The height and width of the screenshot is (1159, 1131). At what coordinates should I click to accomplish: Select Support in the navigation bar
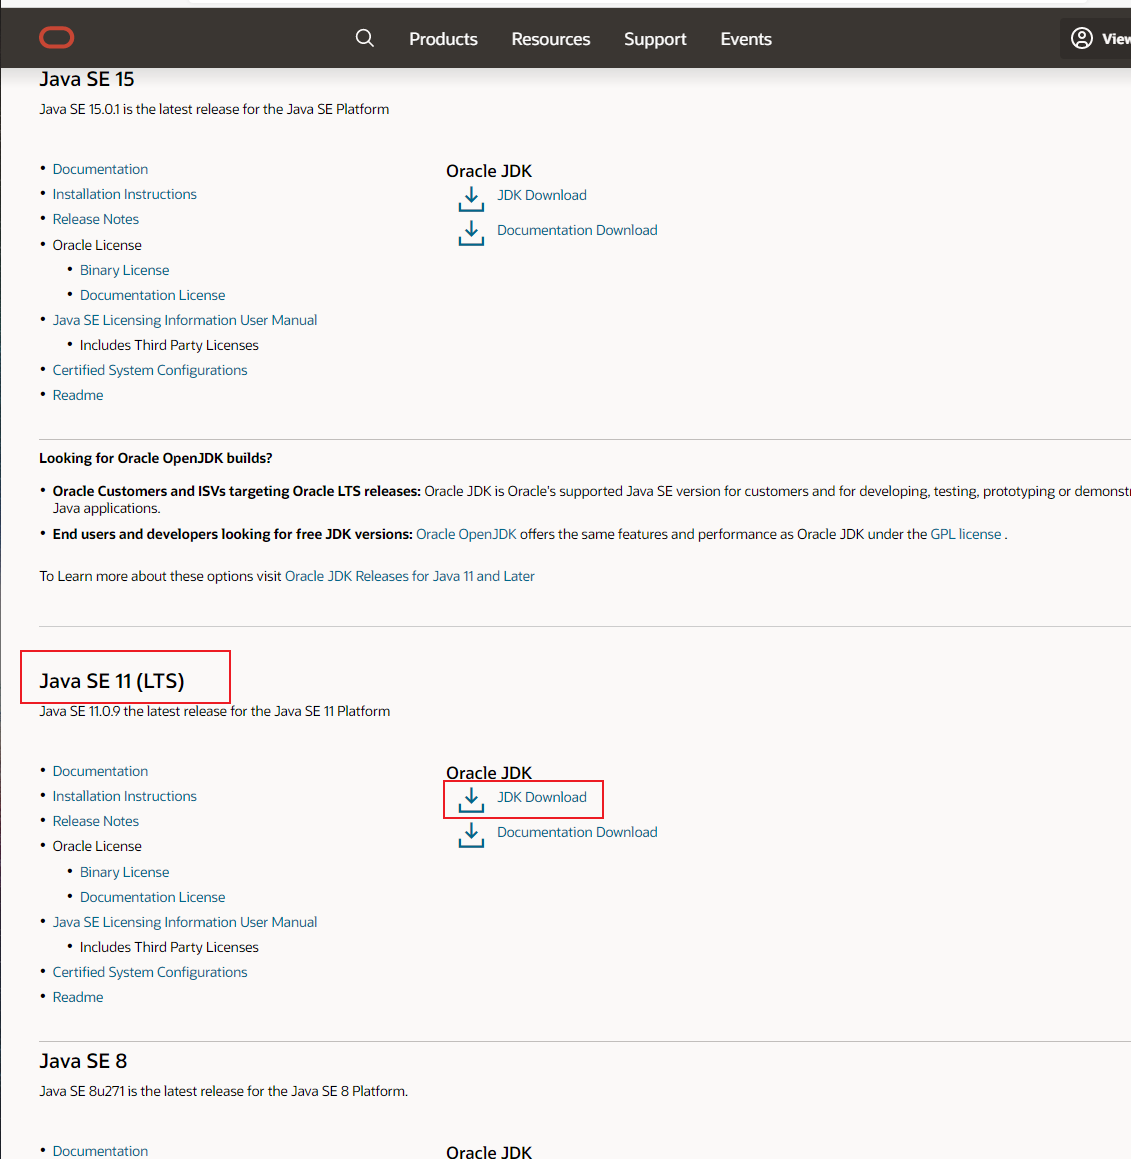coord(655,39)
